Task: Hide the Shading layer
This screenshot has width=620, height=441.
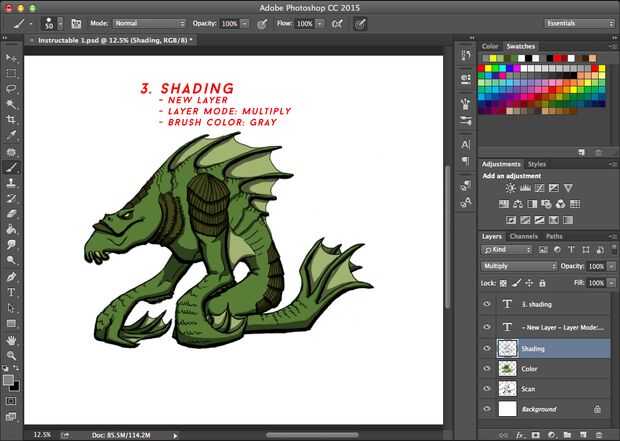Action: click(487, 348)
